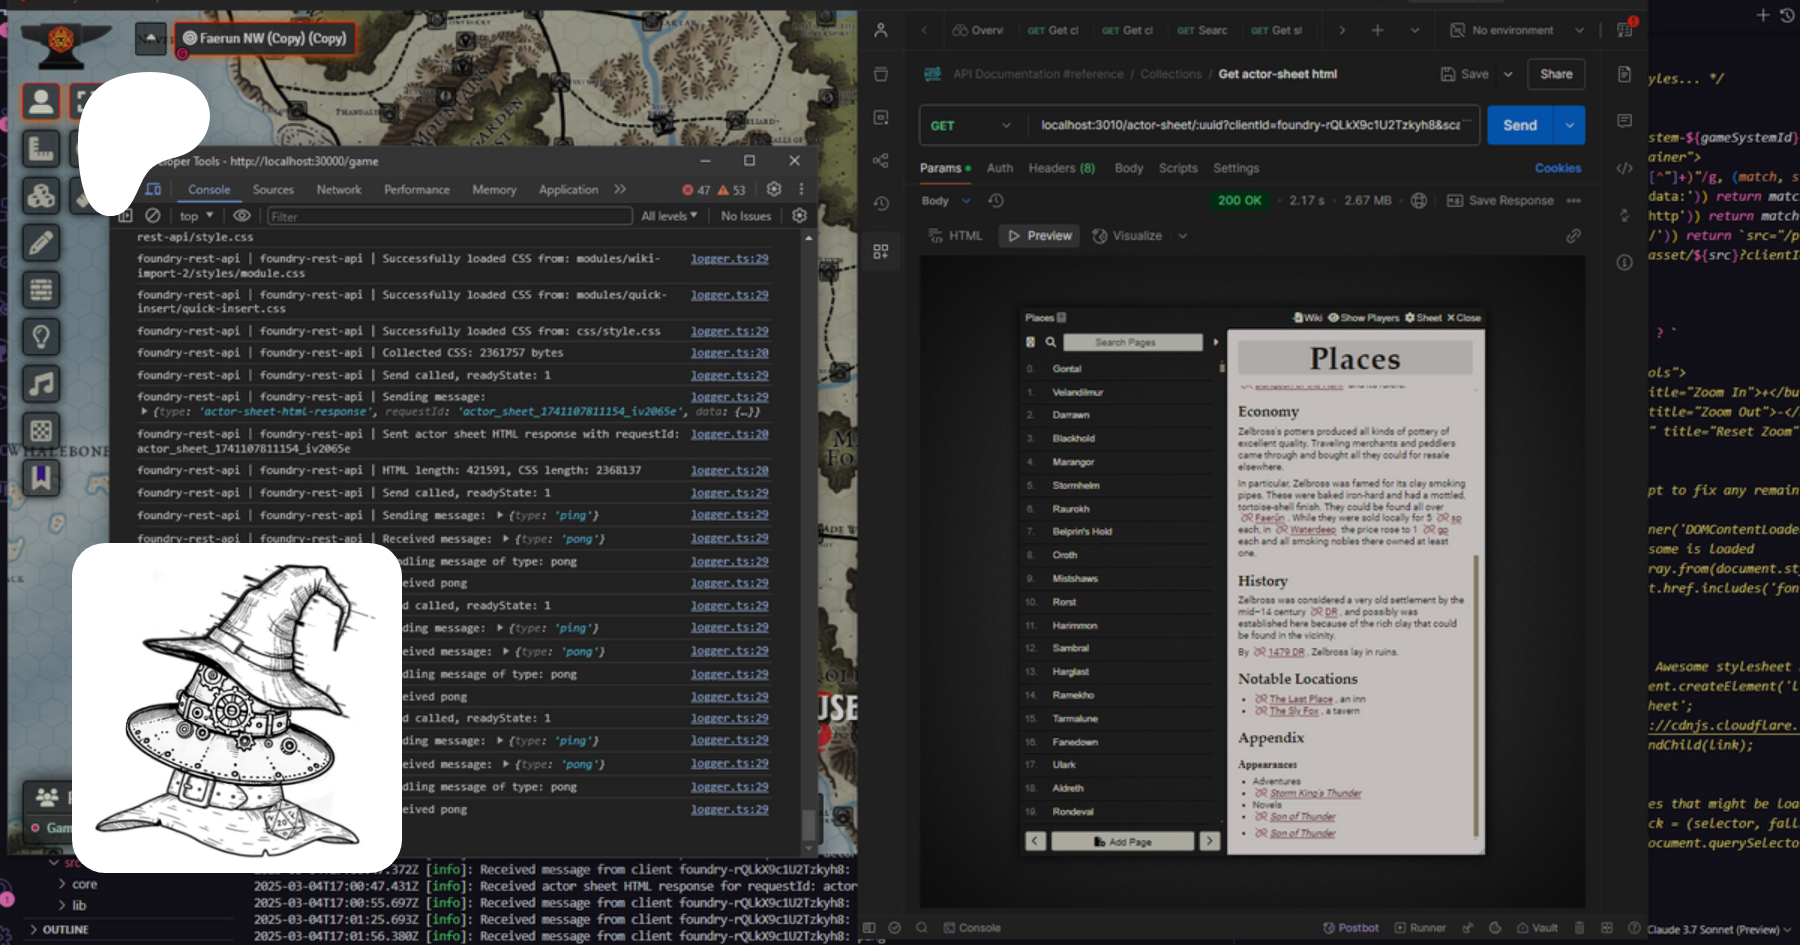
Task: Open the Lighting controls bulb icon
Action: point(41,337)
